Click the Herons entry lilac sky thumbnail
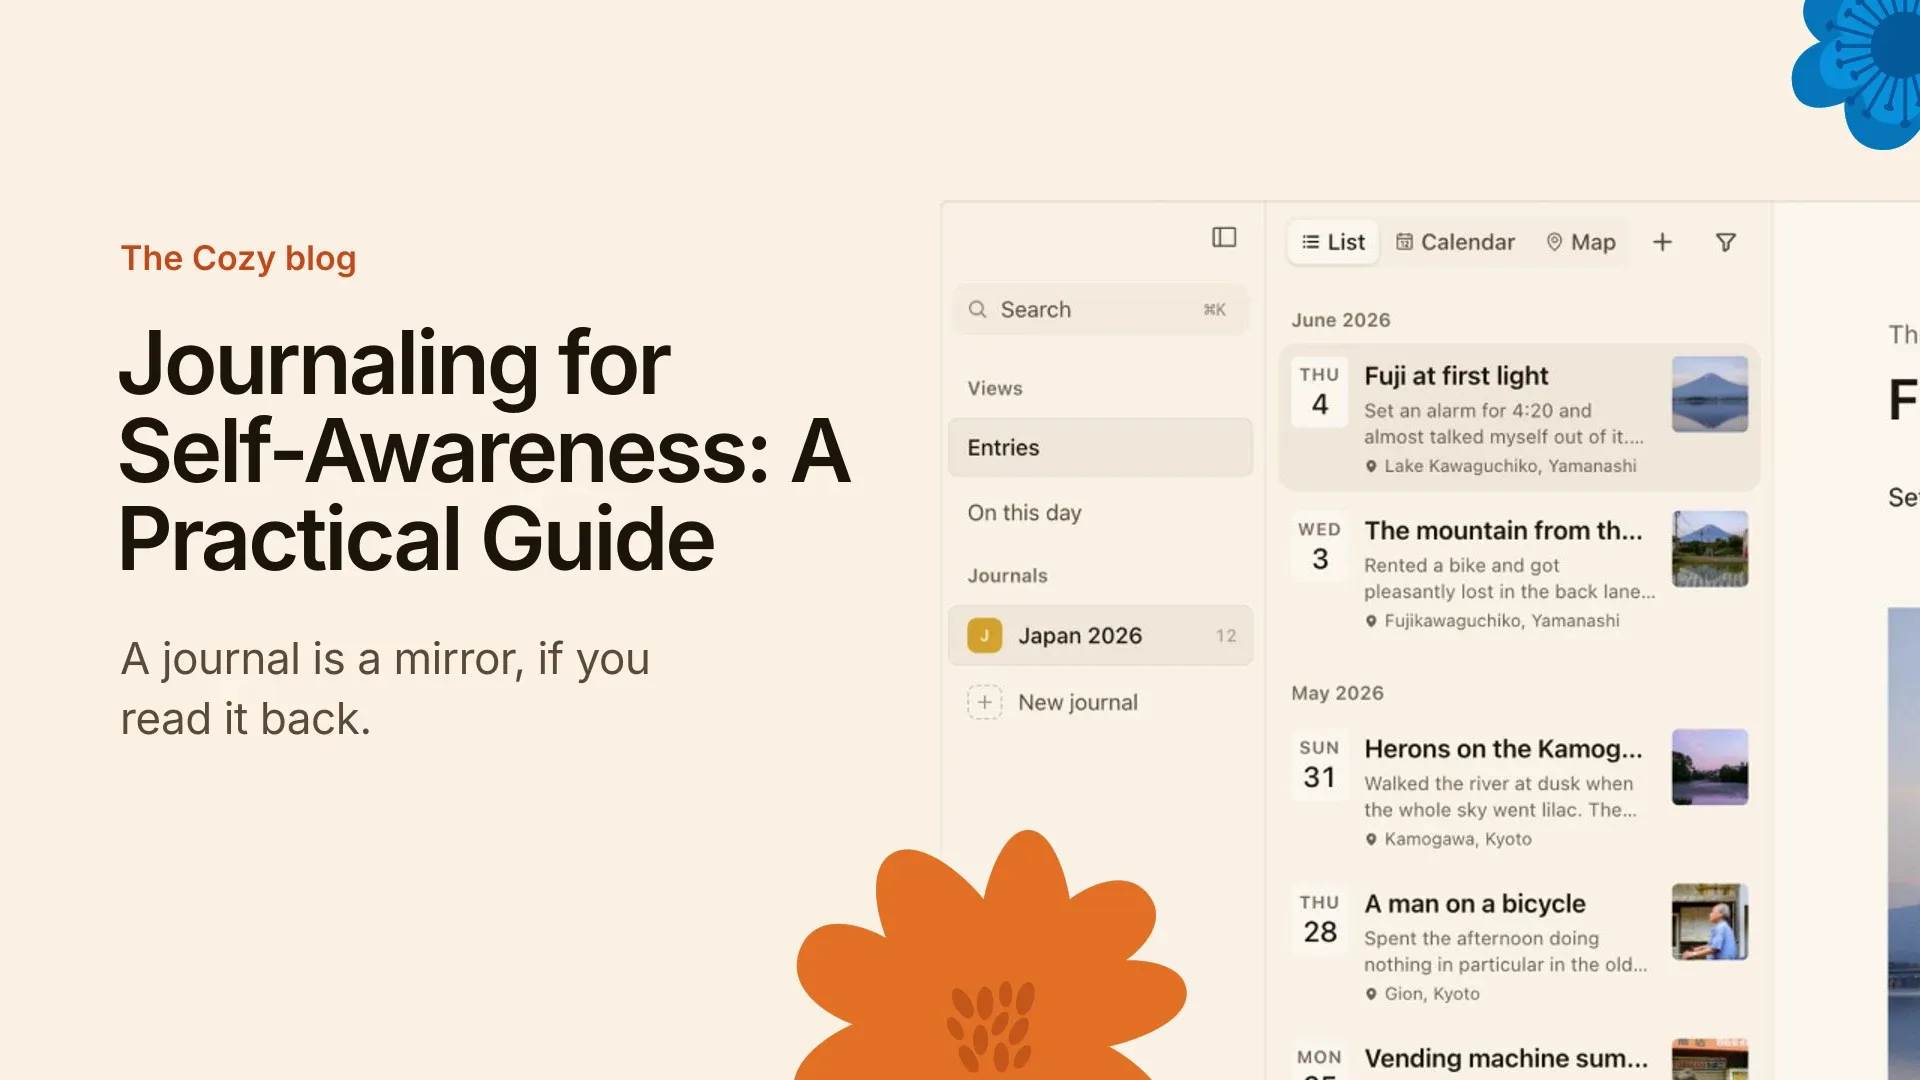Screen dimensions: 1920x1080 pos(1710,767)
